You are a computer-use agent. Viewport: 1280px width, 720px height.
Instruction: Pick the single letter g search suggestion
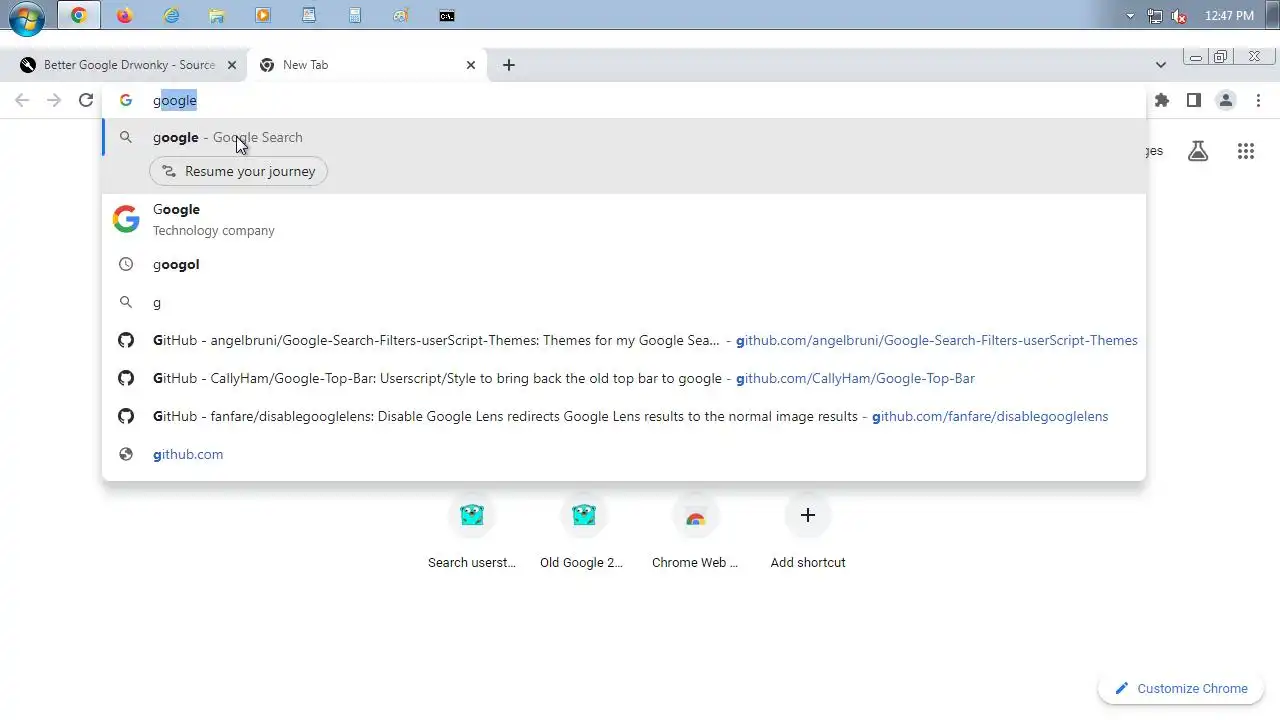[624, 302]
